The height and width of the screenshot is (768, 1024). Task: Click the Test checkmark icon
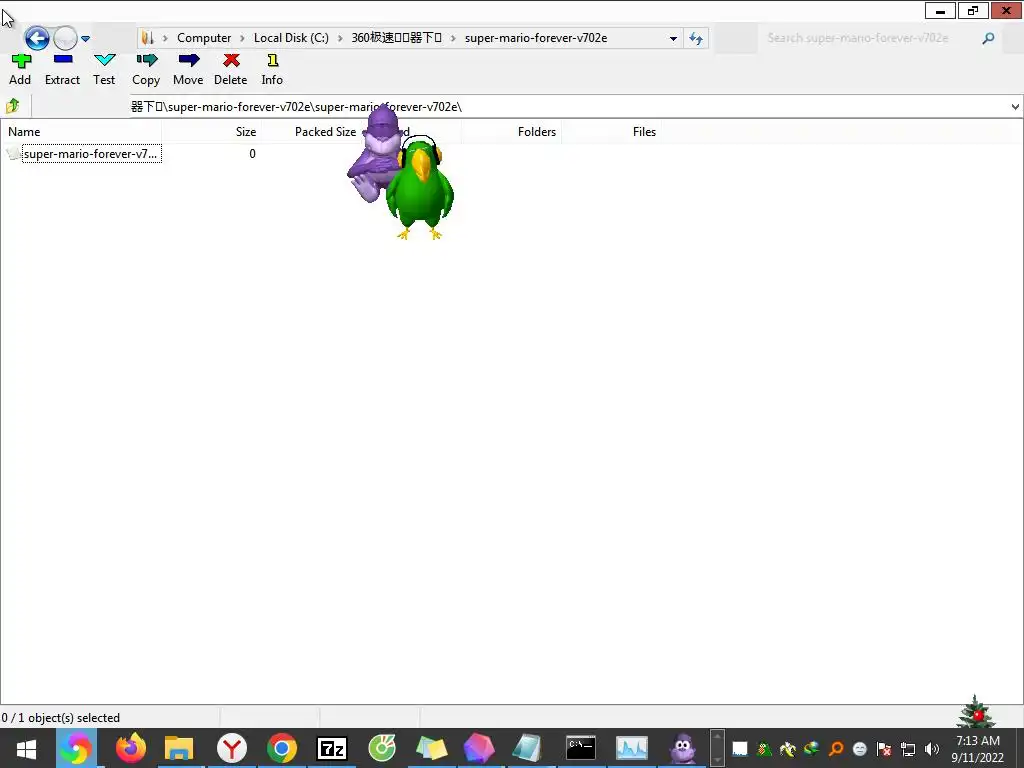[x=104, y=60]
